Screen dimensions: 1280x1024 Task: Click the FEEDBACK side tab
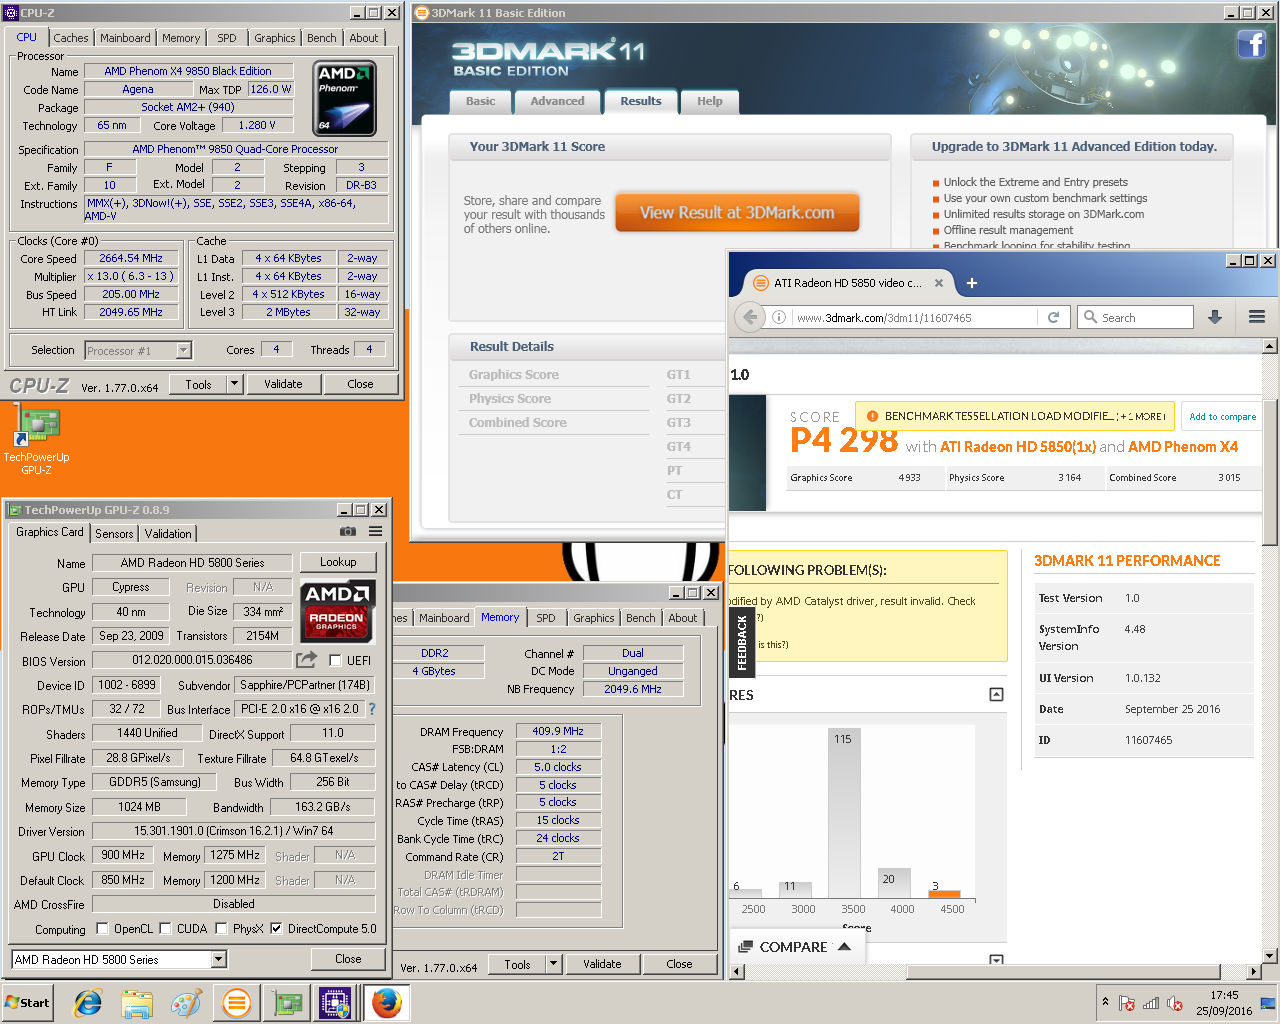click(742, 642)
